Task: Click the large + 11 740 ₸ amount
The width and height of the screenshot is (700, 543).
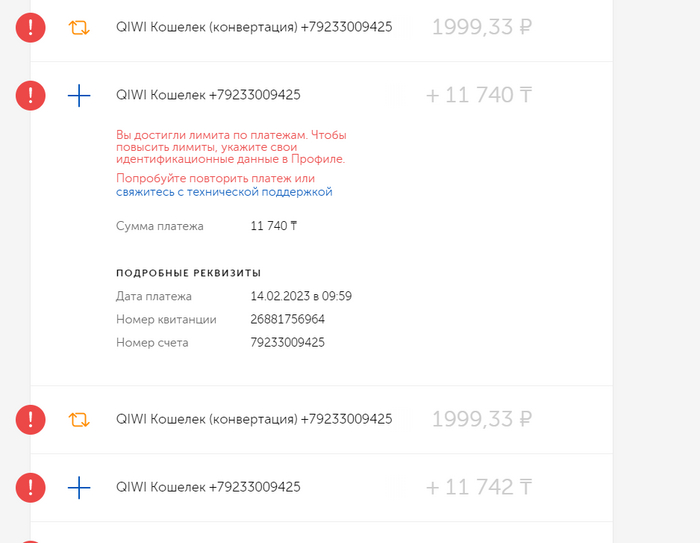Action: click(x=479, y=96)
